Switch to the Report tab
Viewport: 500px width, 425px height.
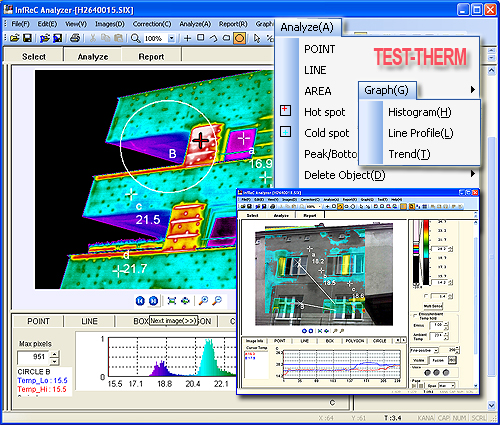151,56
